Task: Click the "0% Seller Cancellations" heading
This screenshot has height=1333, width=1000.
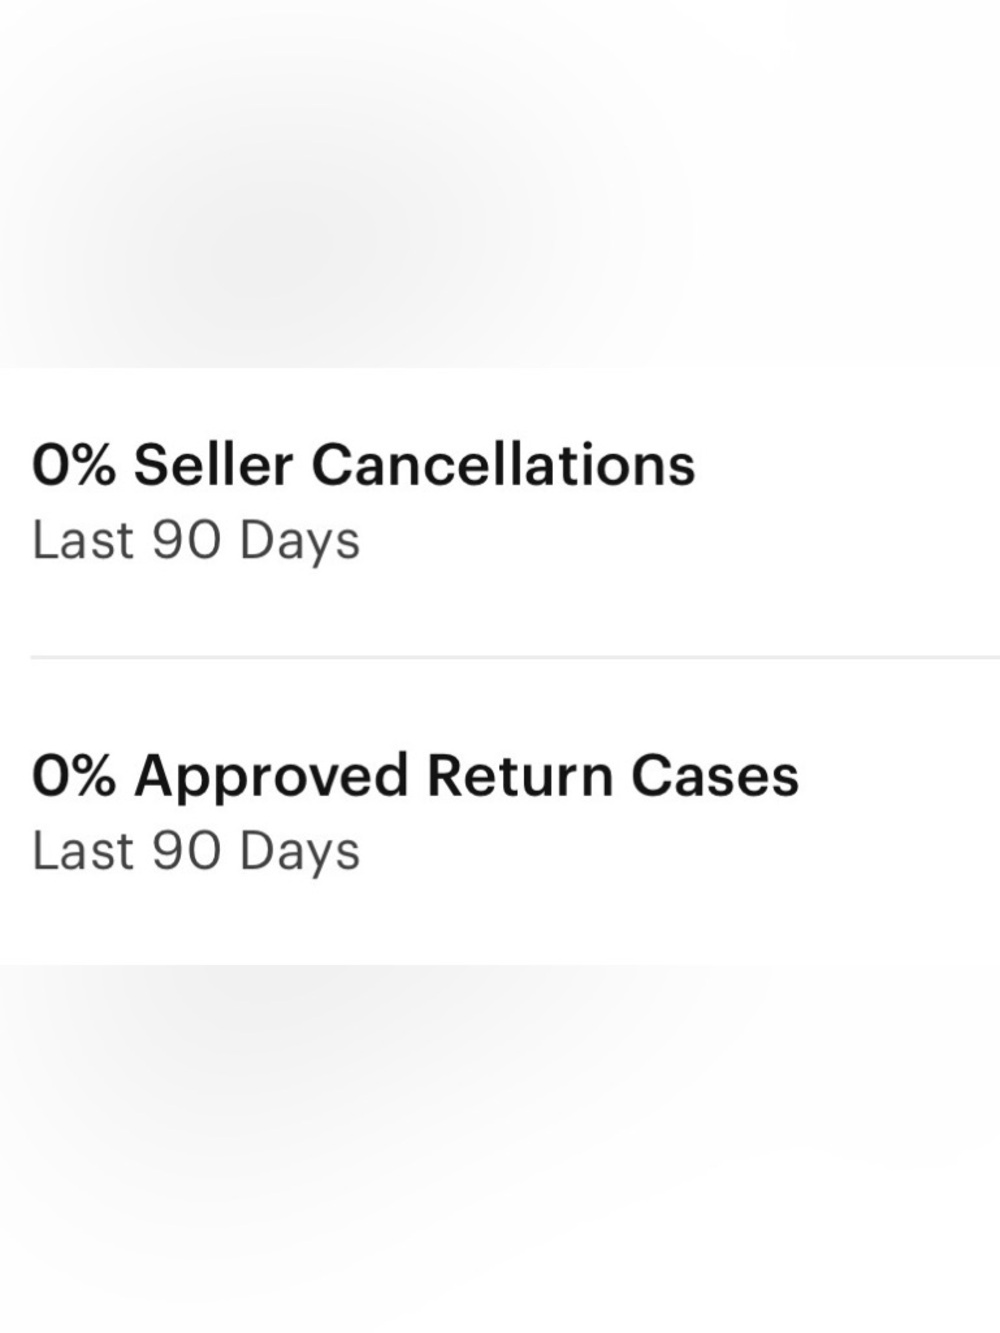Action: 363,465
